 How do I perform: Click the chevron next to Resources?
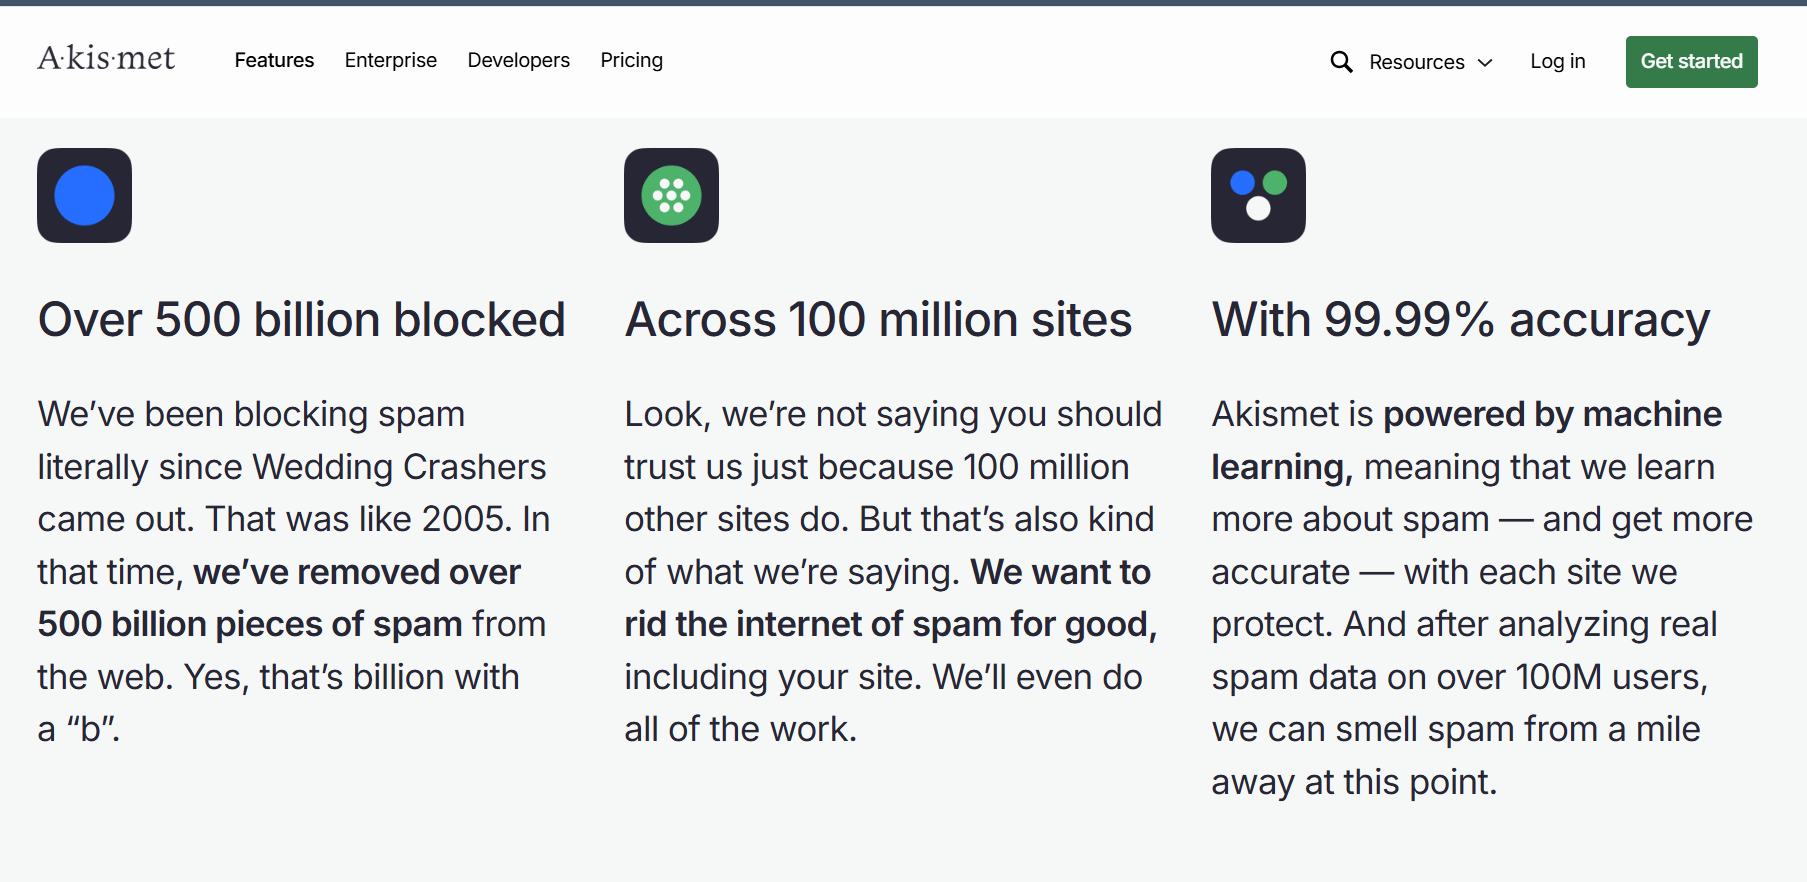pos(1485,63)
